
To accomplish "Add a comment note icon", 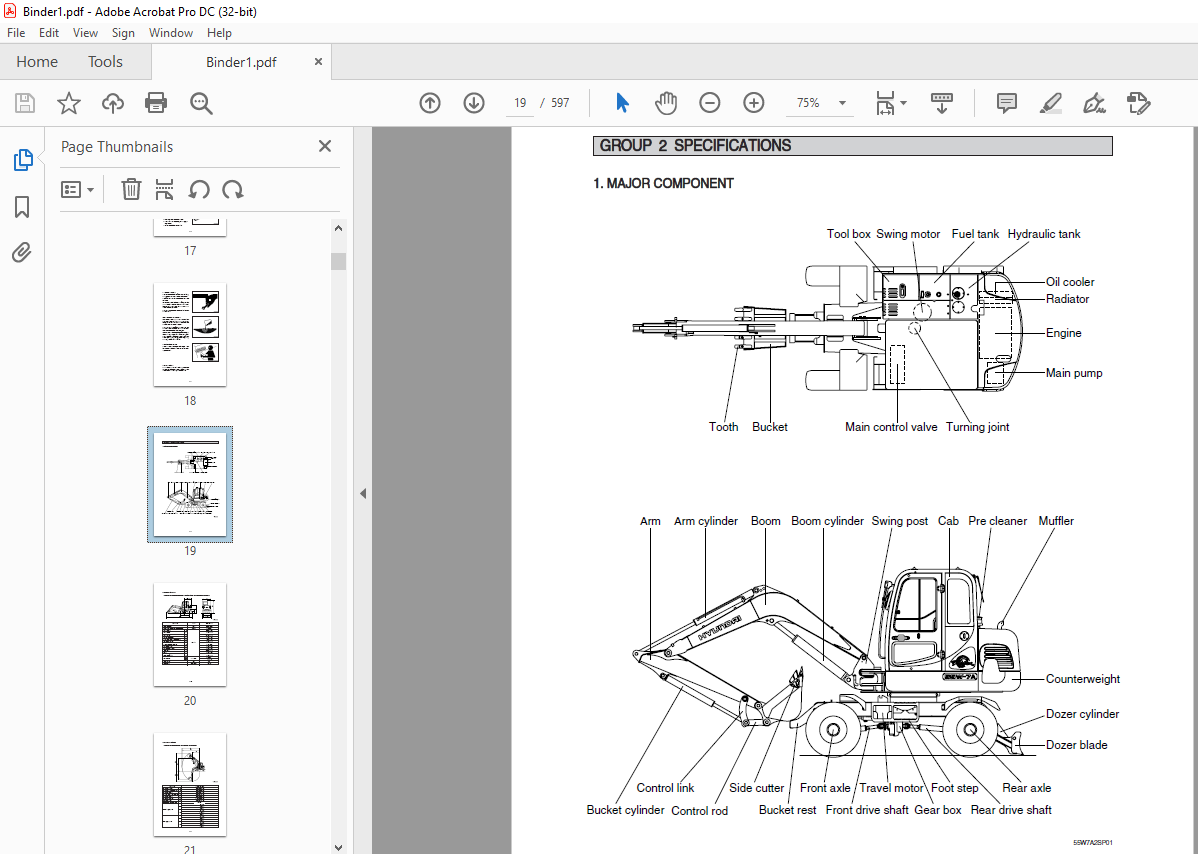I will (x=1007, y=103).
